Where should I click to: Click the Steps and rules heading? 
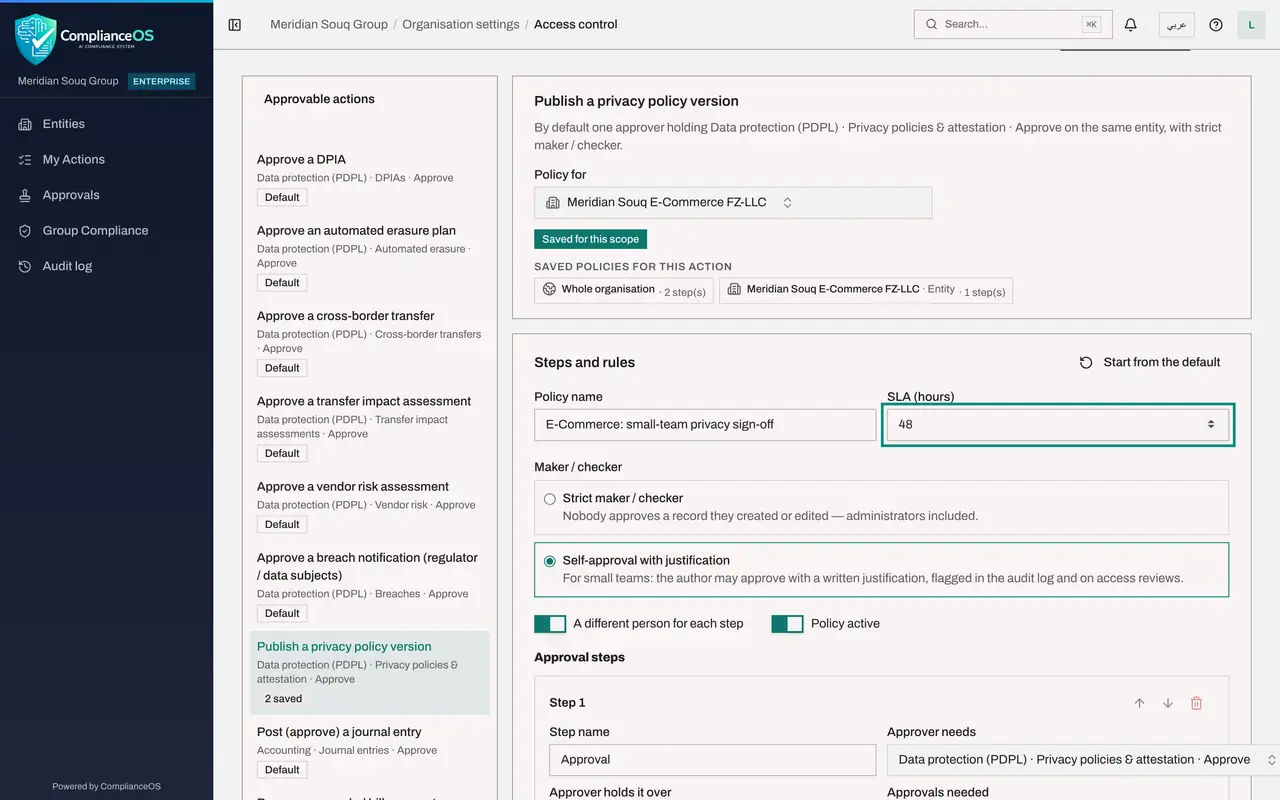pyautogui.click(x=585, y=363)
